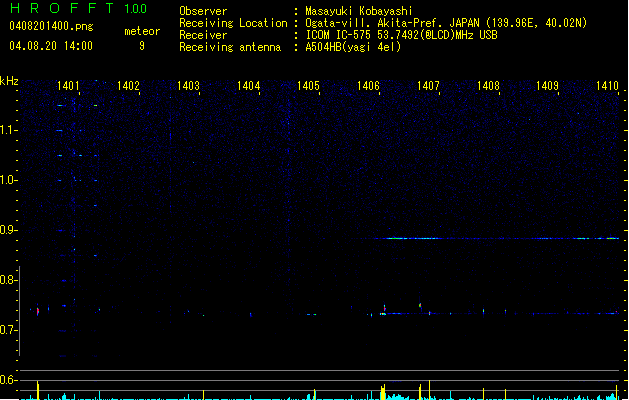Click the meteor count value 9

tap(142, 46)
